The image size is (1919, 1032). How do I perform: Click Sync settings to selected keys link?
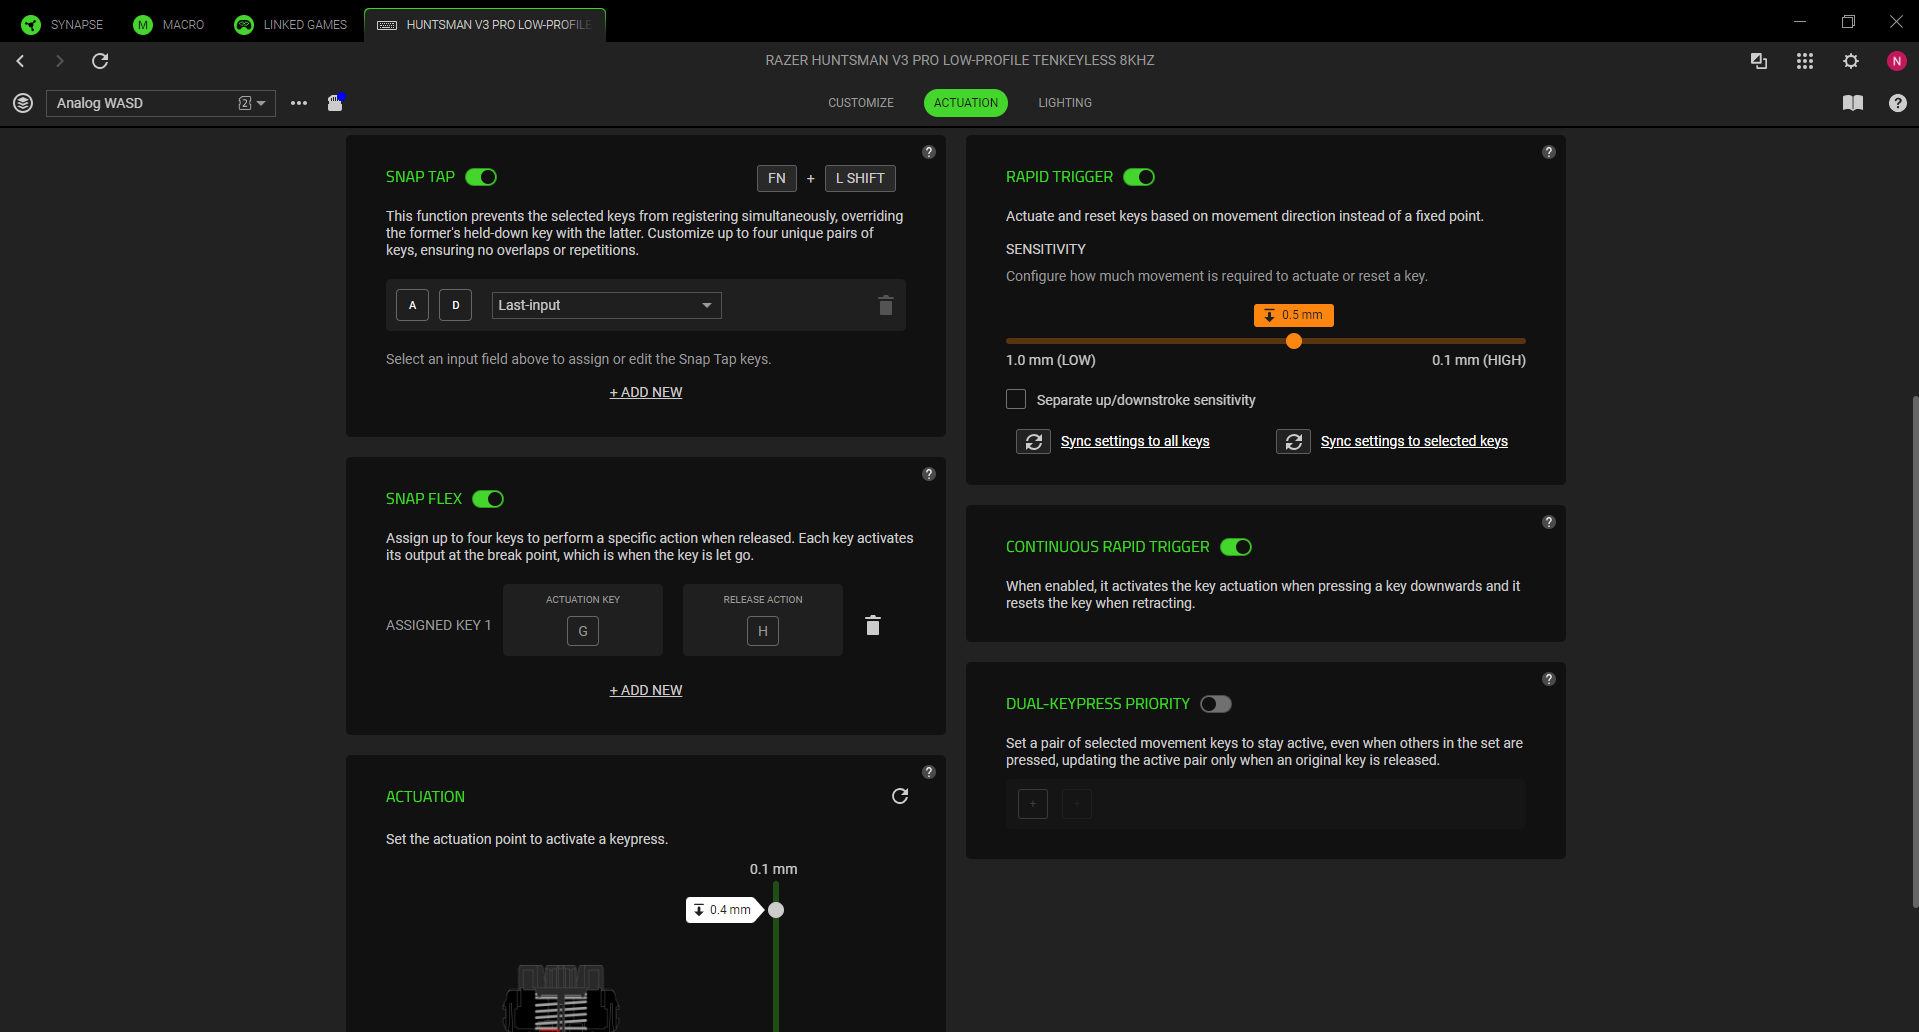tap(1414, 441)
